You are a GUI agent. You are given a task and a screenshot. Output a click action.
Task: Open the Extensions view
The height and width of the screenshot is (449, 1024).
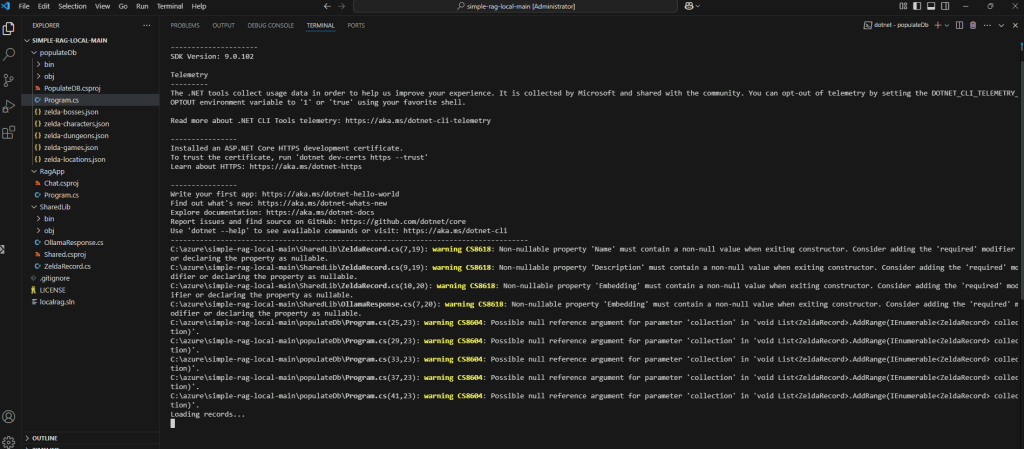pyautogui.click(x=8, y=132)
